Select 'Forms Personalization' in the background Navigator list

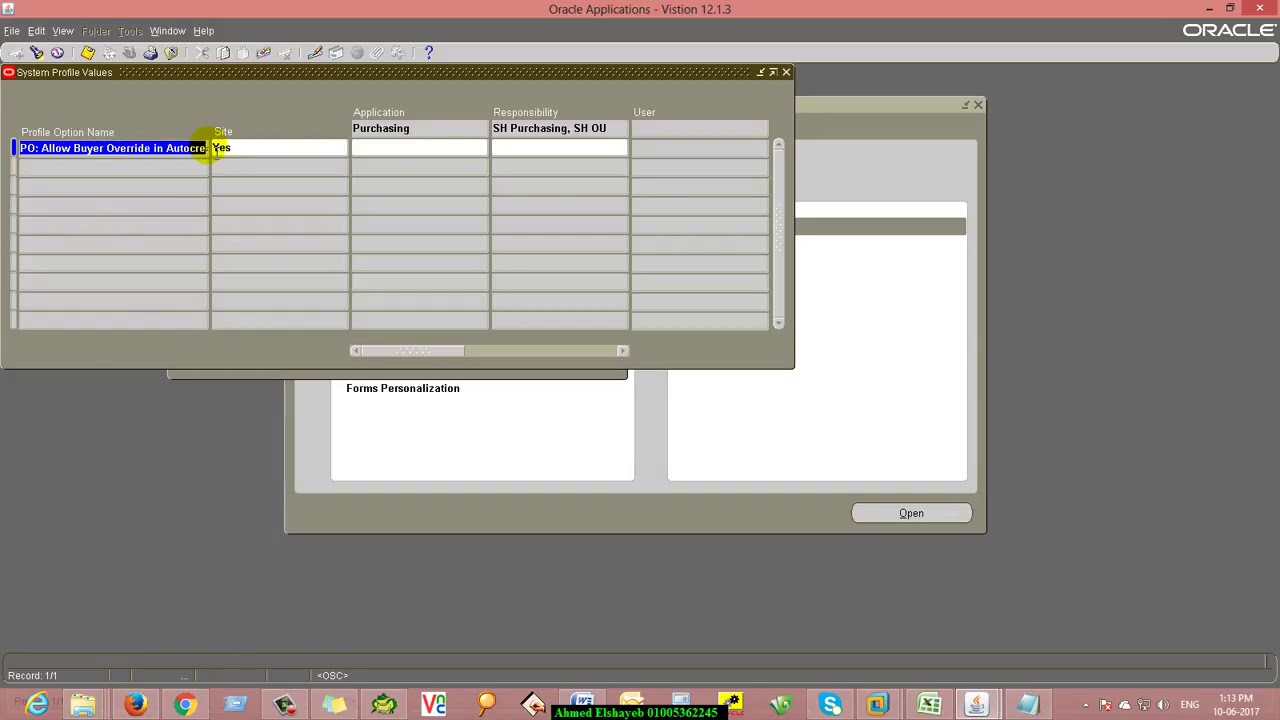tap(403, 388)
